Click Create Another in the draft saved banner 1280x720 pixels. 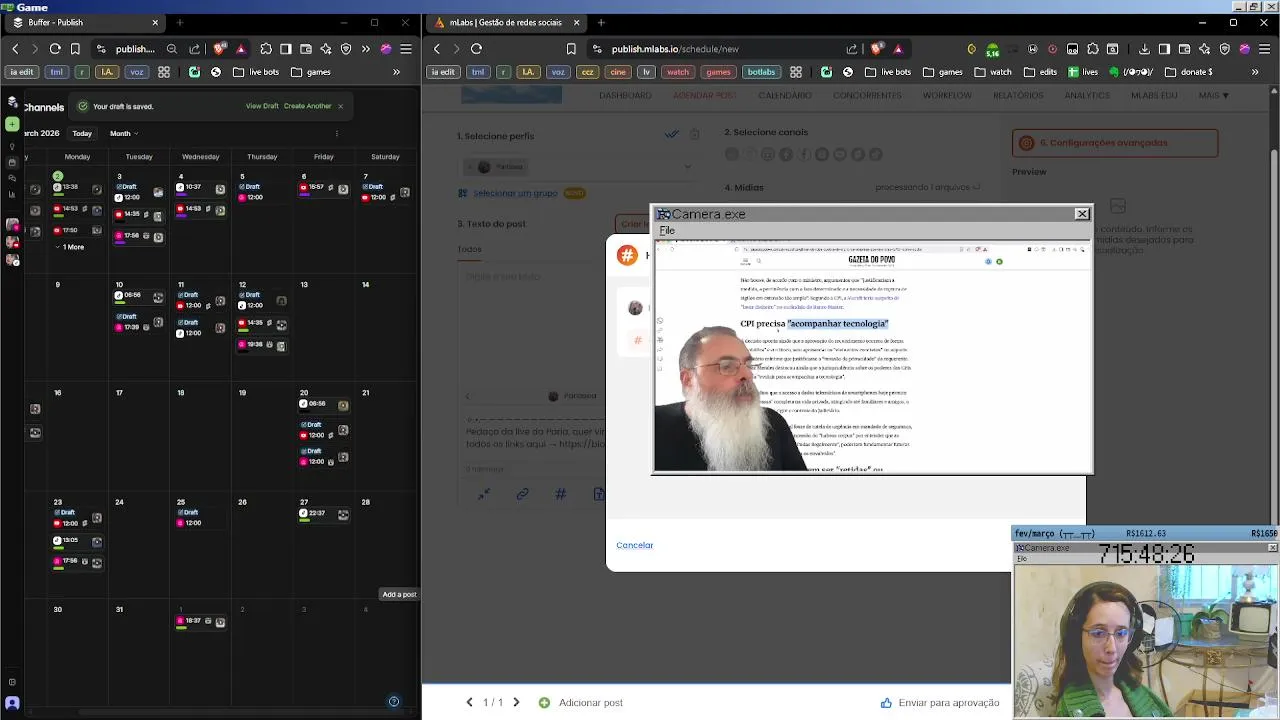coord(308,106)
